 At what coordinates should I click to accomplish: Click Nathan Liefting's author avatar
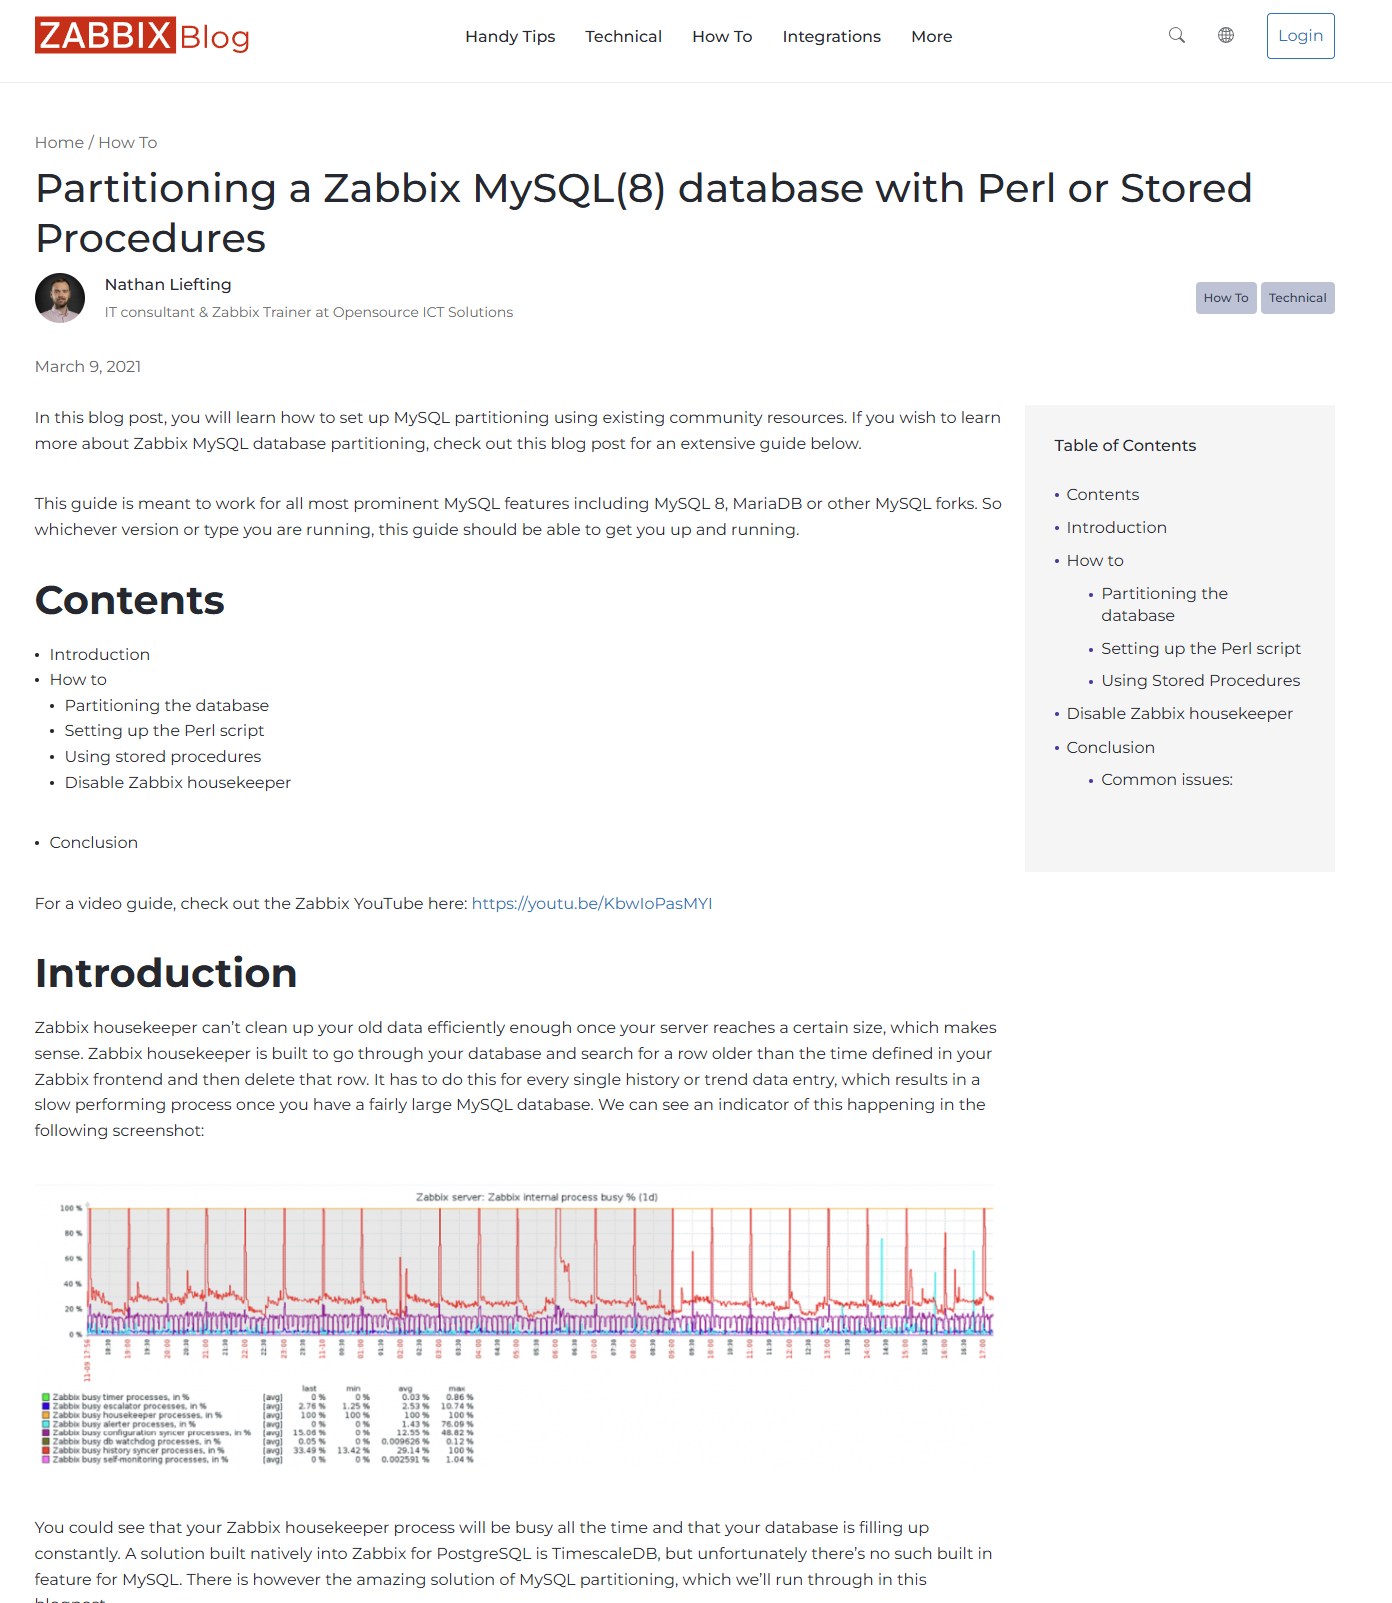tap(60, 298)
